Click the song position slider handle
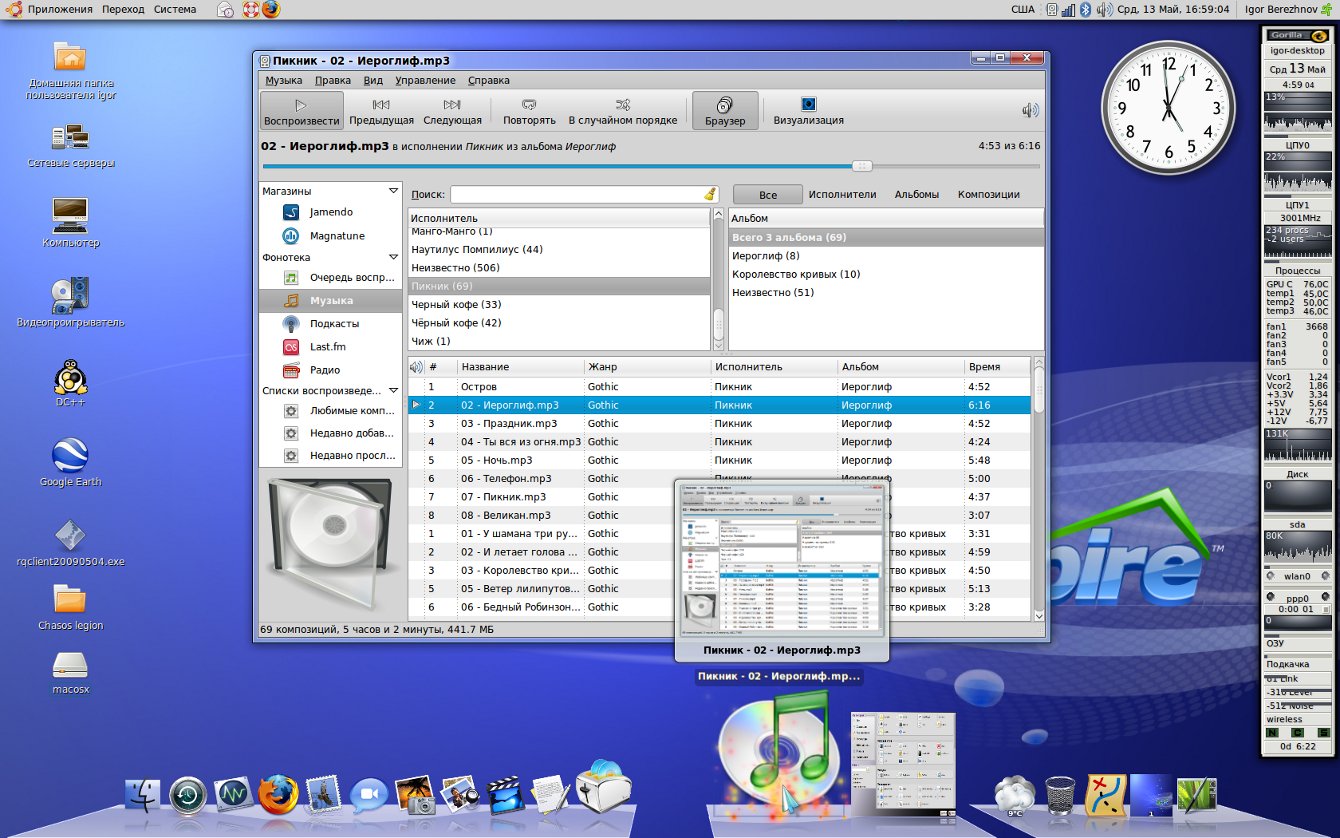This screenshot has height=838, width=1340. [862, 166]
